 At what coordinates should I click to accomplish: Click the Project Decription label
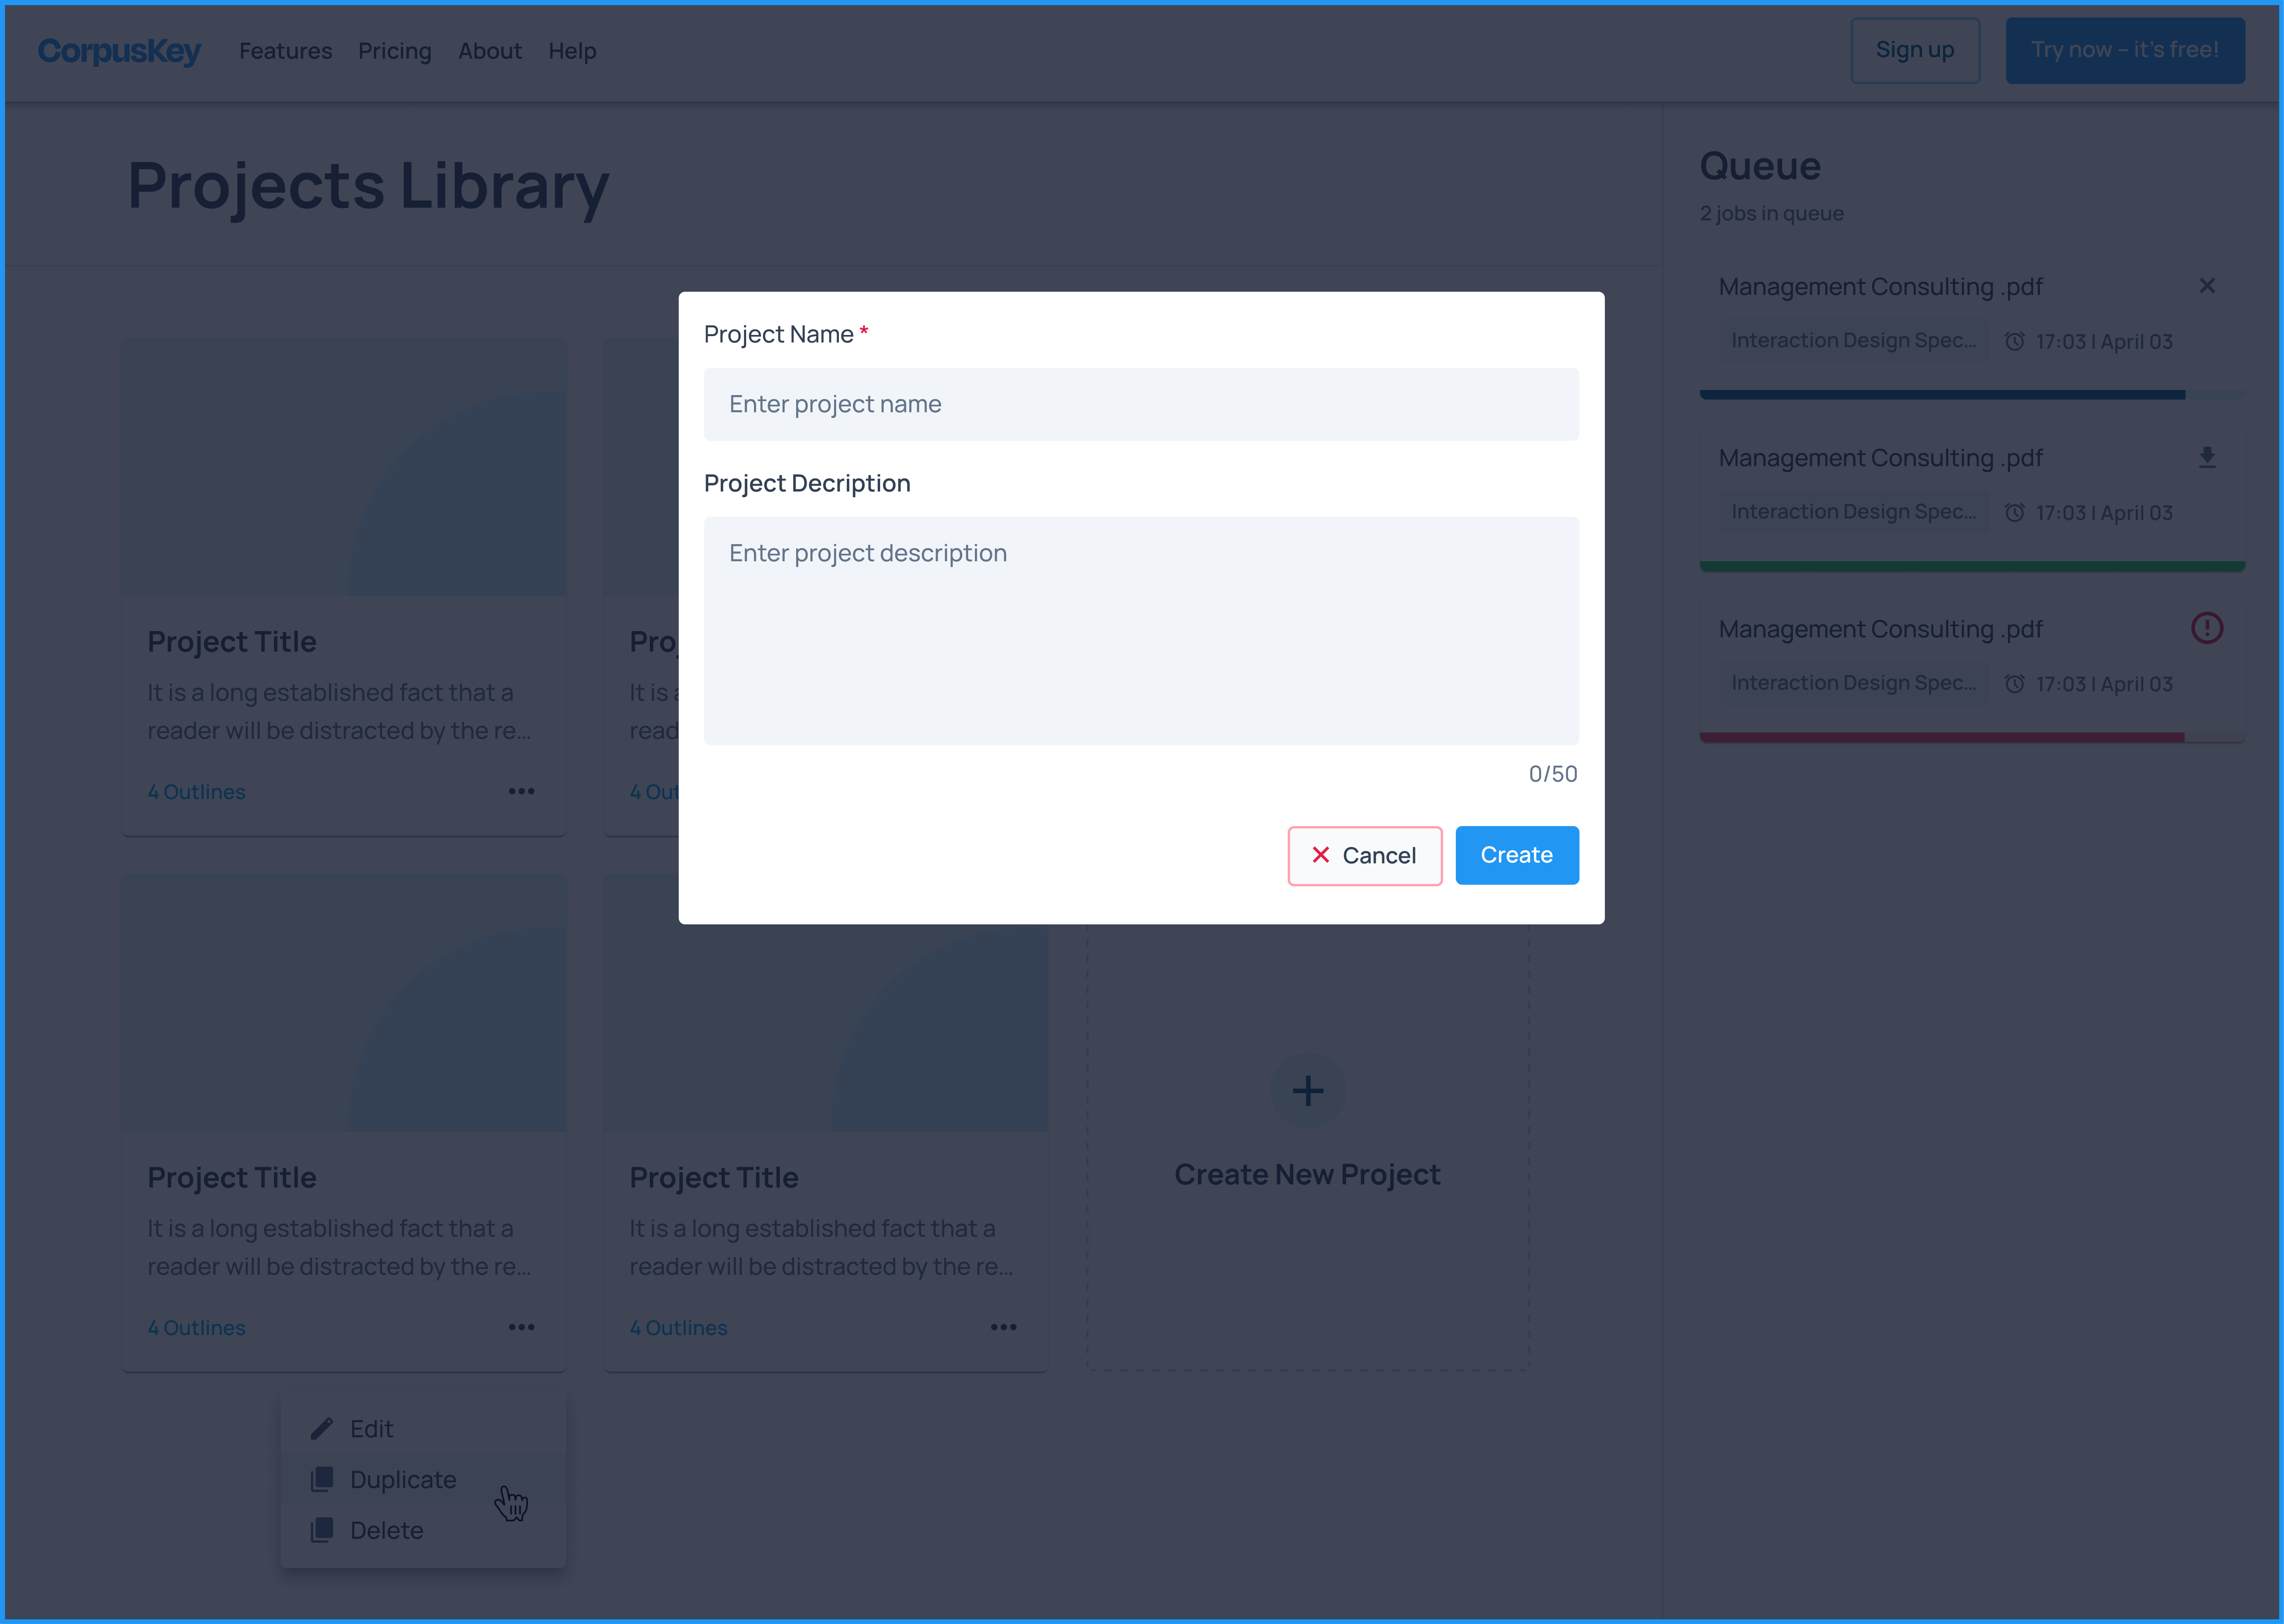807,483
